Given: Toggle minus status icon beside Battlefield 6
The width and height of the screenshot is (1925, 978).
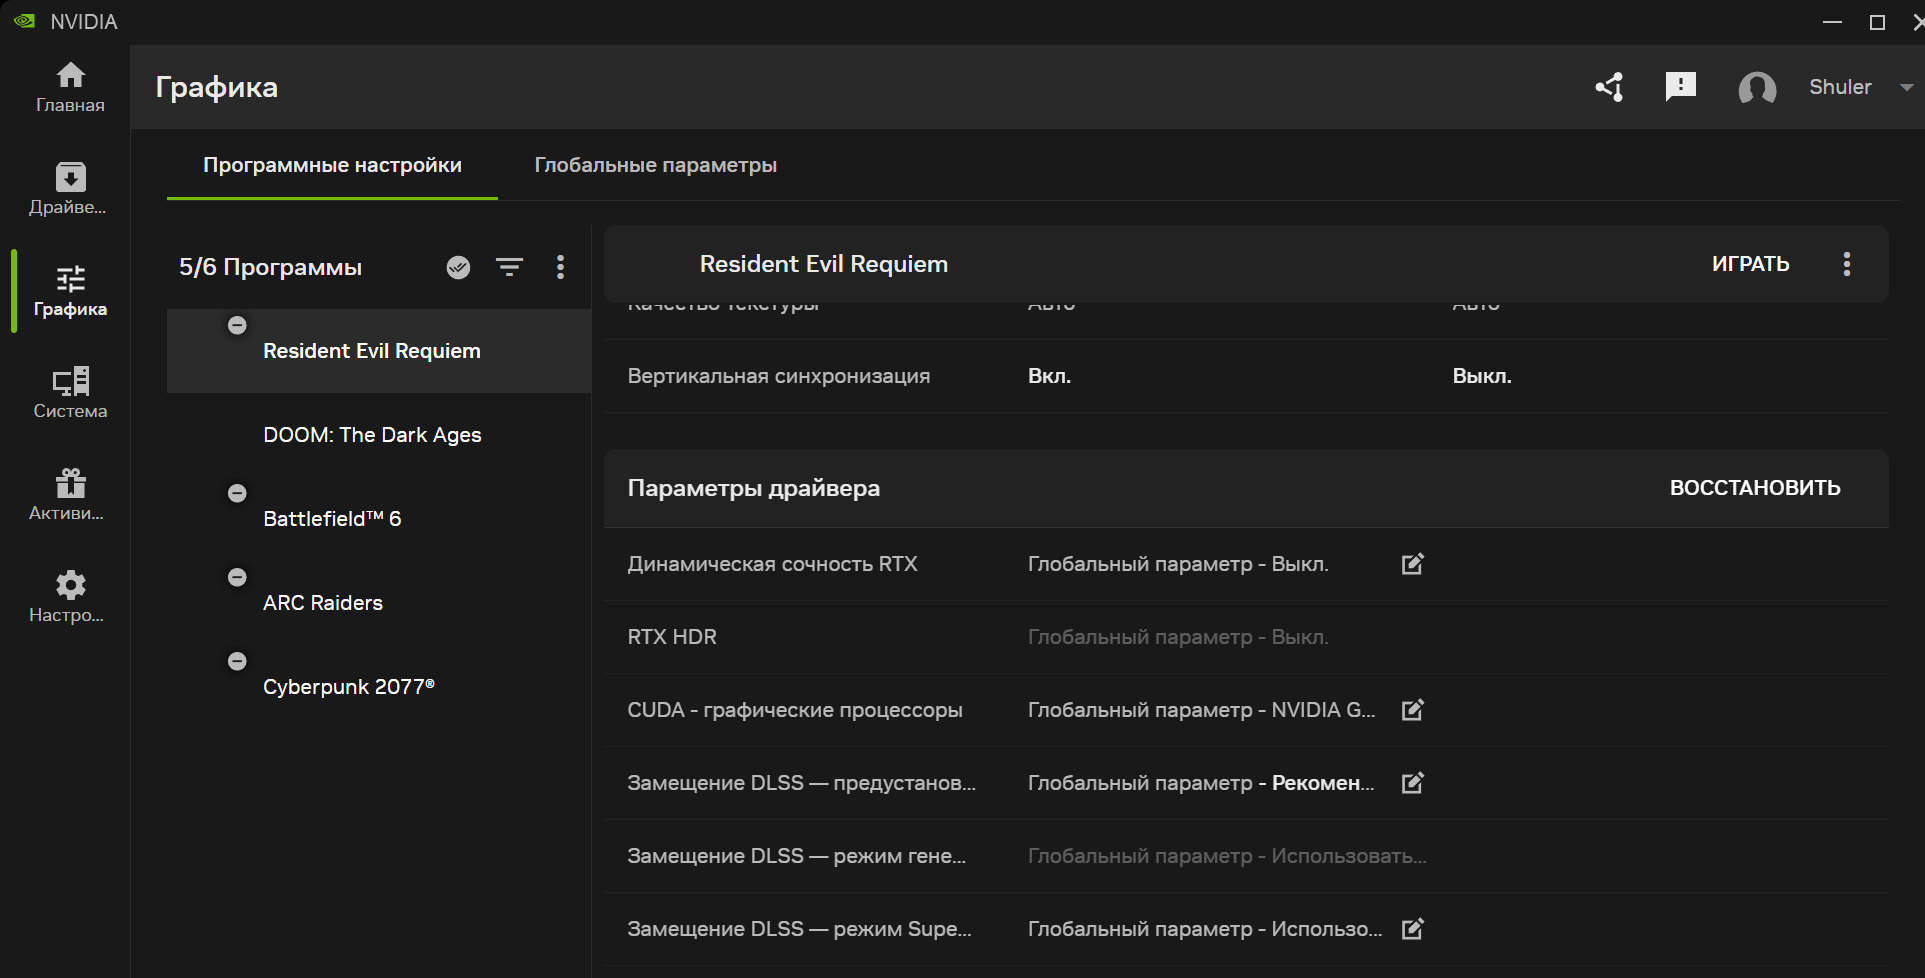Looking at the screenshot, I should [x=237, y=493].
